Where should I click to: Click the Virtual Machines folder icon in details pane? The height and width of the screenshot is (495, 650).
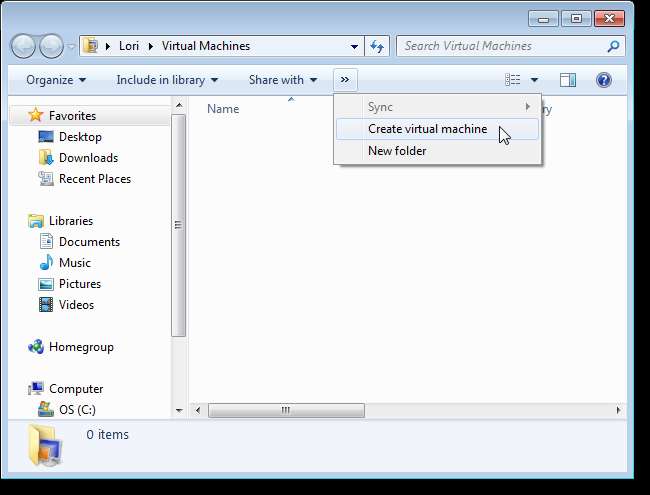(45, 446)
